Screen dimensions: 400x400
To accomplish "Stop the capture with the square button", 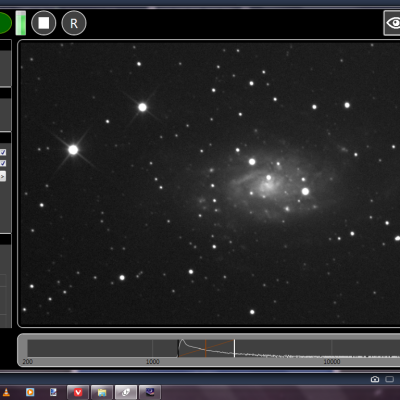I will pos(44,23).
